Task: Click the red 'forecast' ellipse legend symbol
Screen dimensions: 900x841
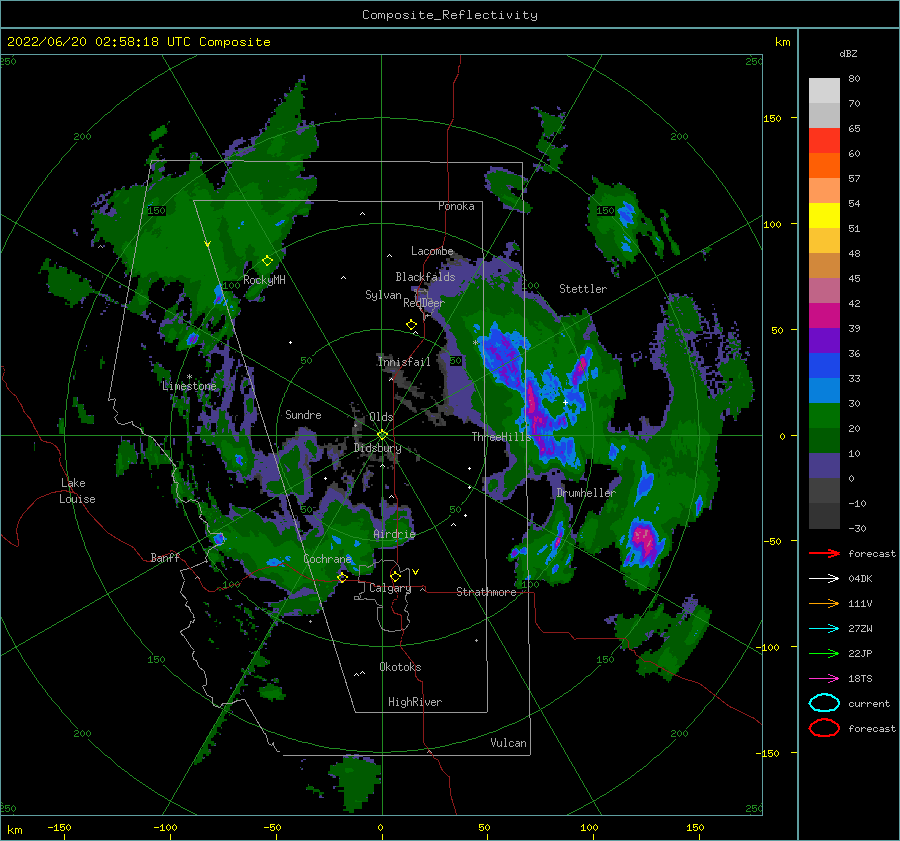Action: pos(824,728)
